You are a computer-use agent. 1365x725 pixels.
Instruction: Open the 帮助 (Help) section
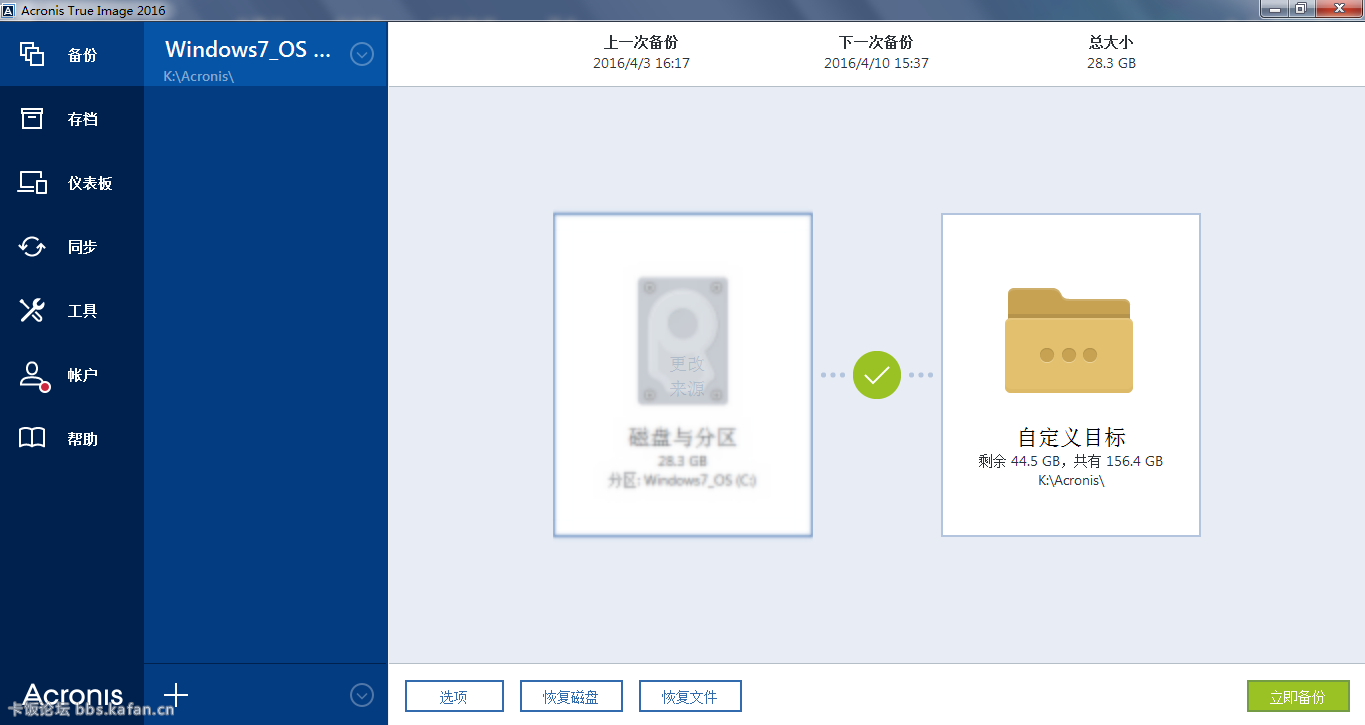point(72,438)
